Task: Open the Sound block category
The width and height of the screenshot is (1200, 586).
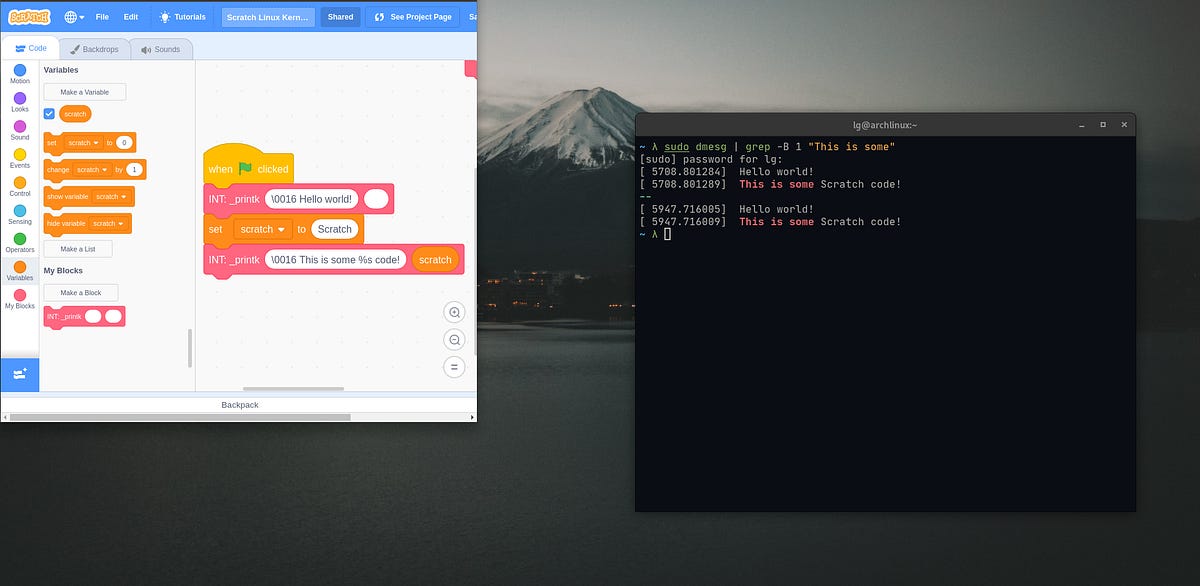Action: tap(20, 128)
